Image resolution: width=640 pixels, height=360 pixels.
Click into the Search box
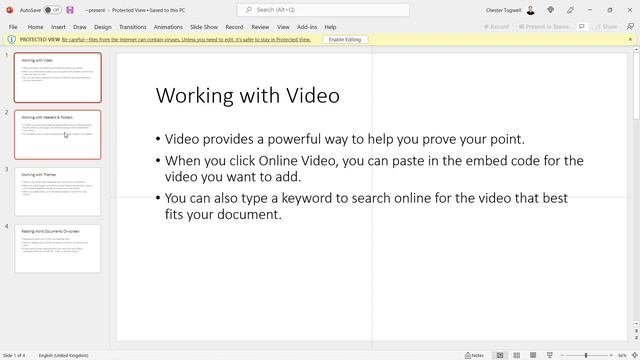coord(323,10)
